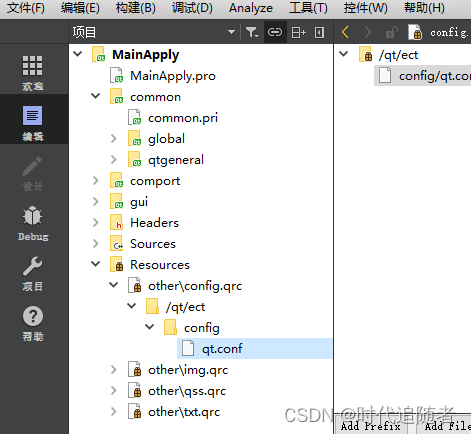Open the 构建(B) build menu
This screenshot has width=471, height=434.
[x=136, y=8]
